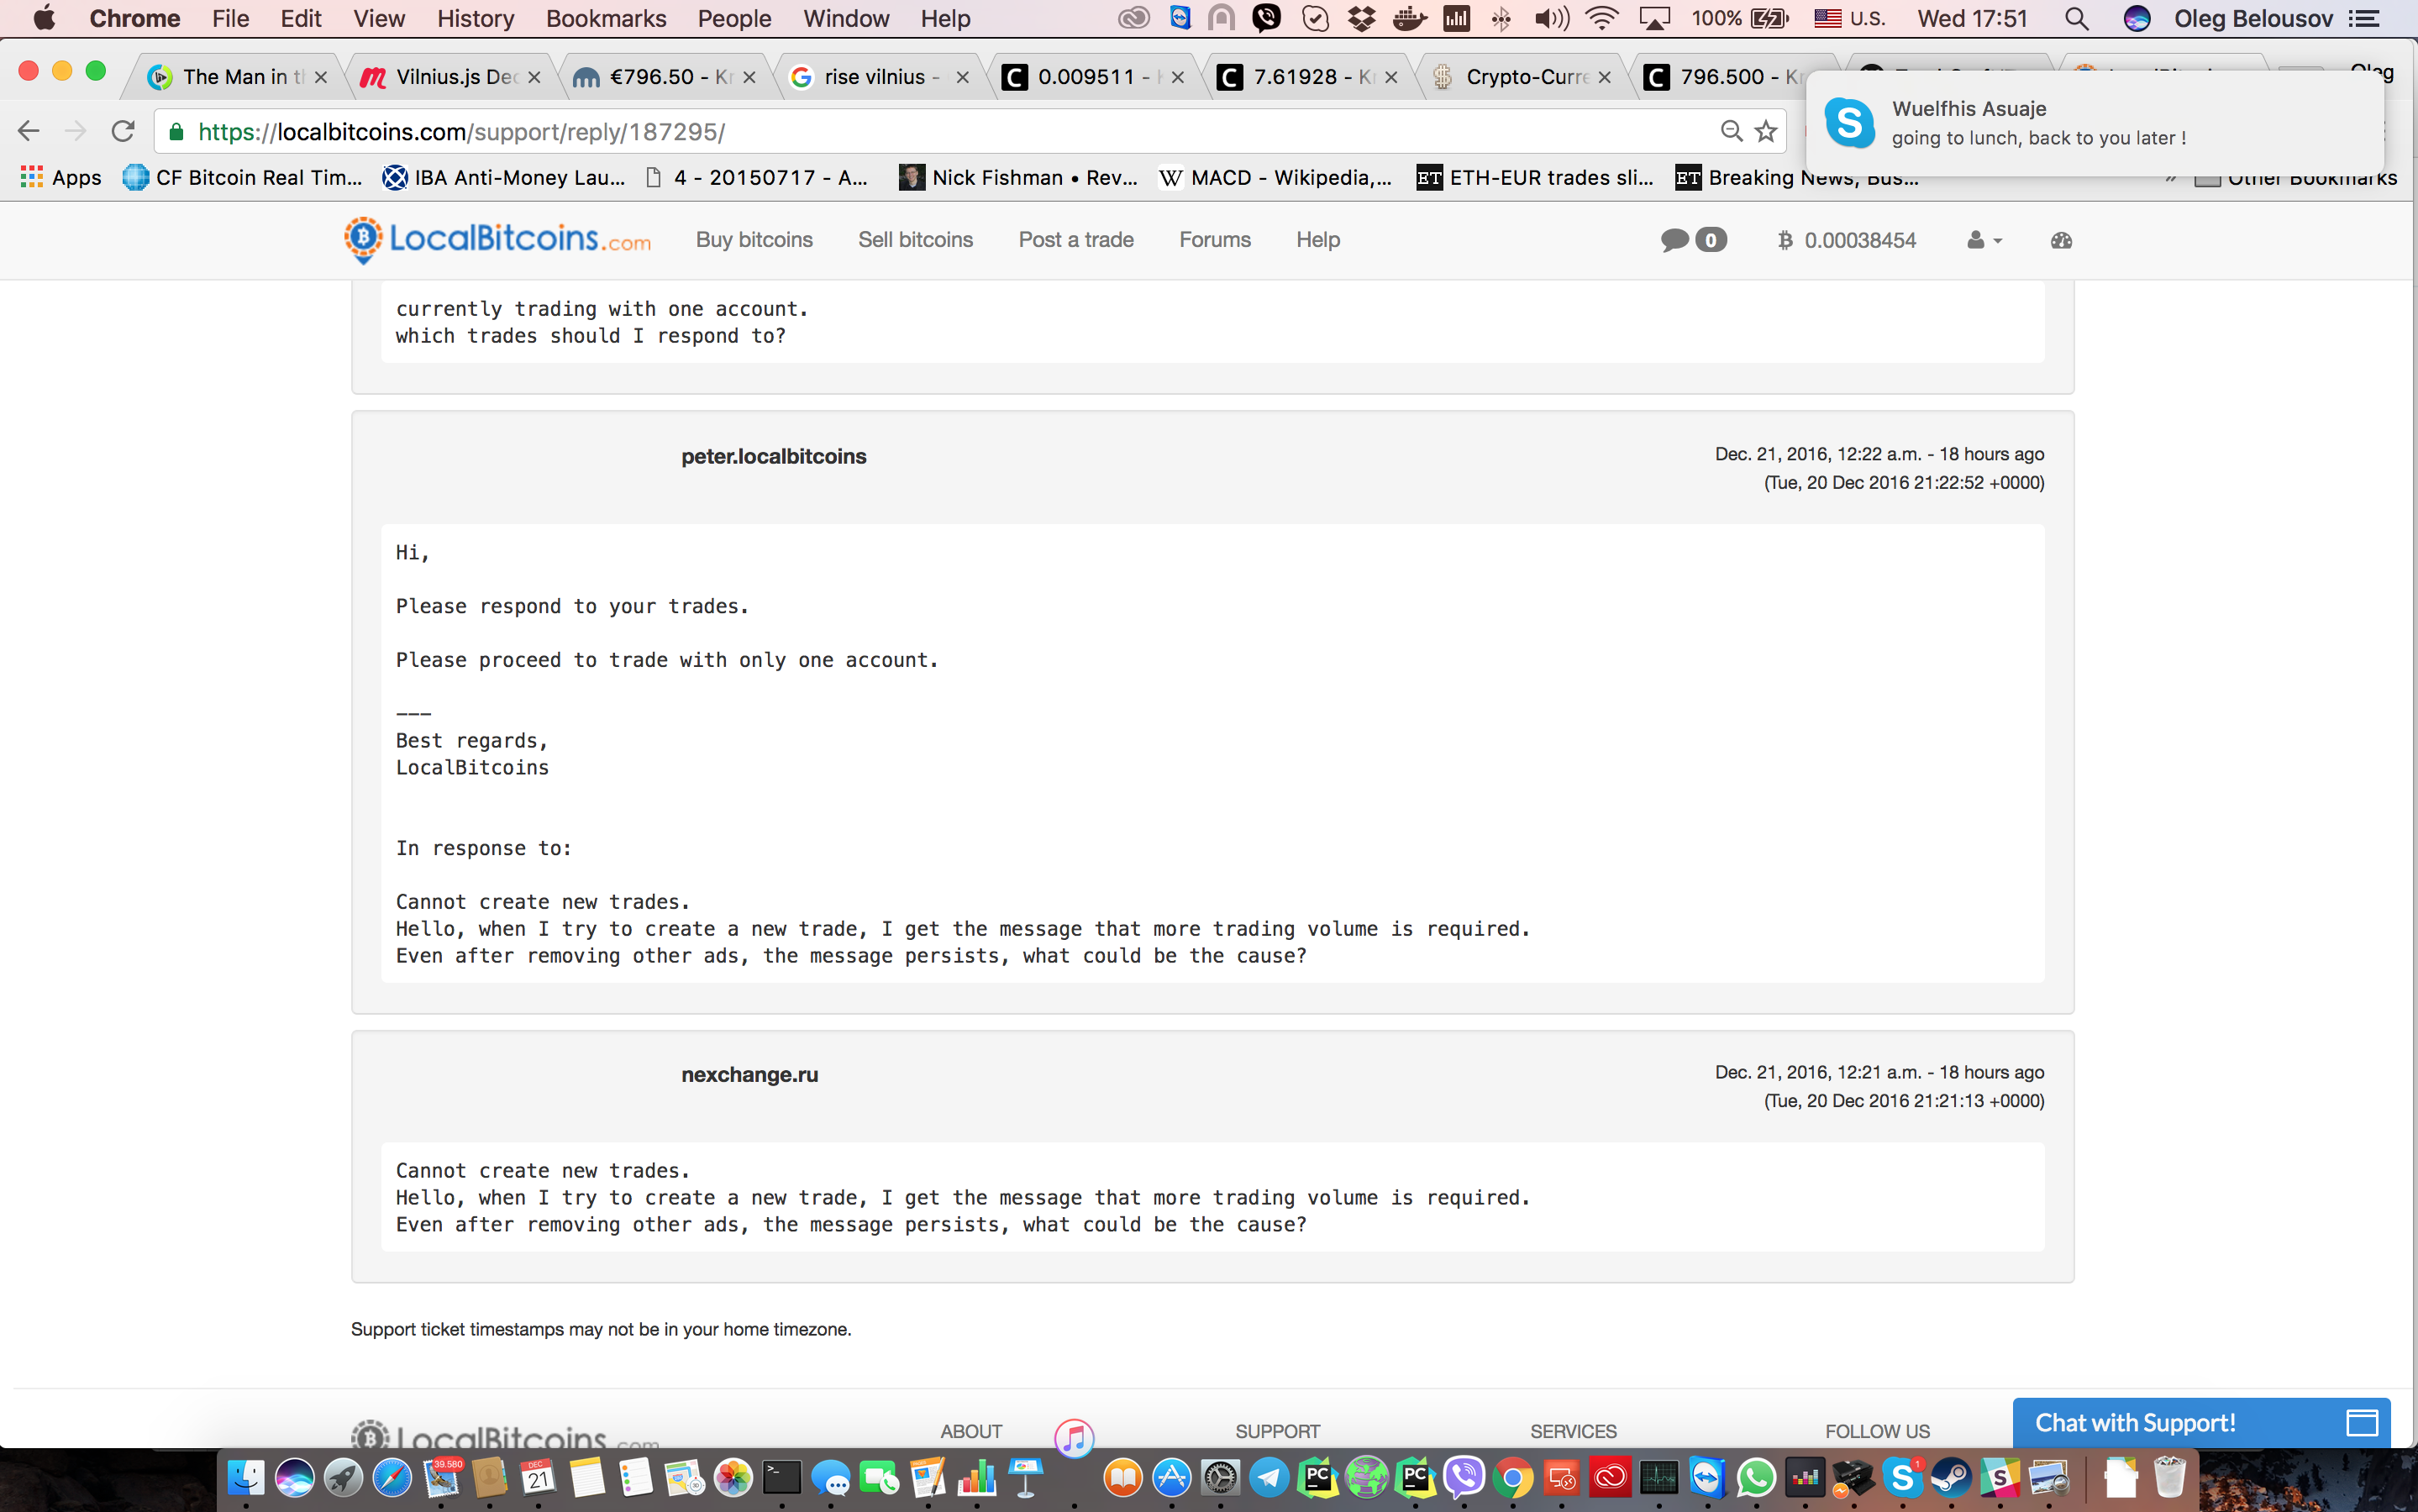The image size is (2418, 1512).
Task: Select the peter.localbitcoins username
Action: tap(774, 456)
